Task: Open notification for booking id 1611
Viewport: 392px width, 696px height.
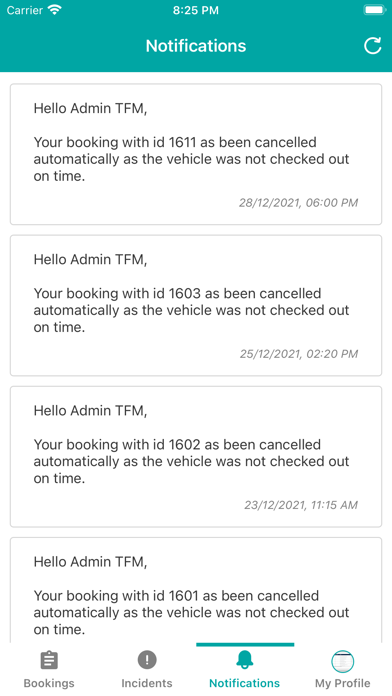Action: coord(196,154)
